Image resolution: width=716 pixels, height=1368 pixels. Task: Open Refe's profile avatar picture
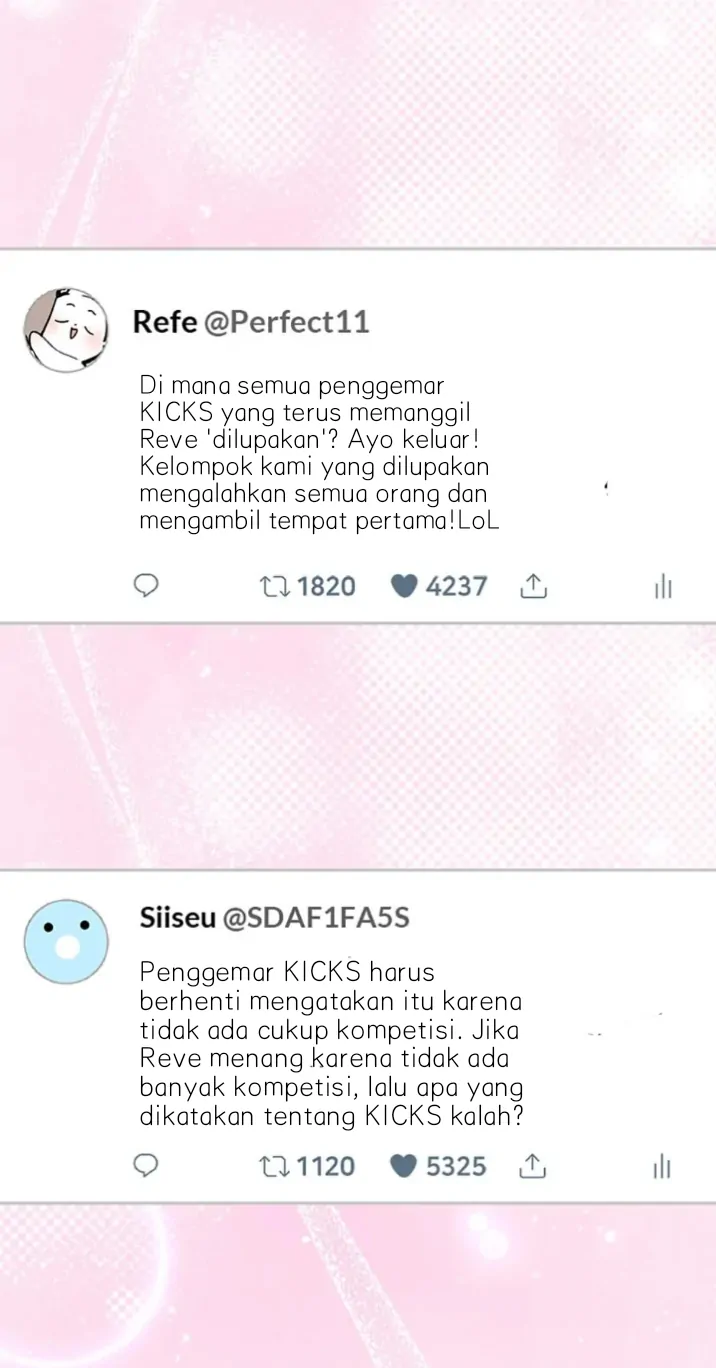[x=66, y=330]
